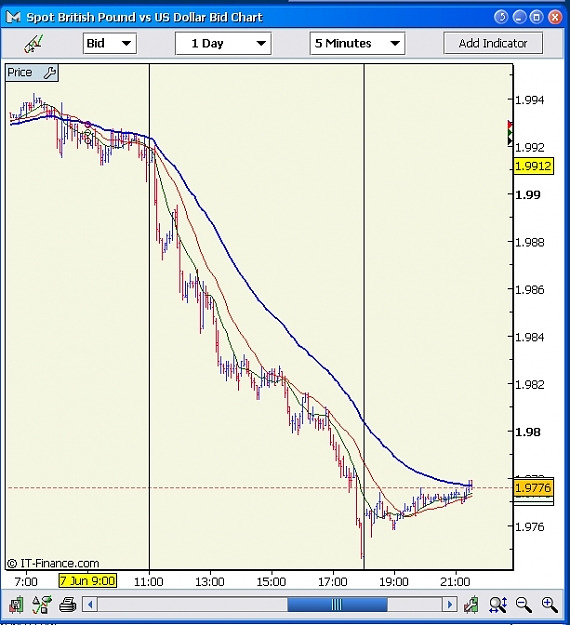Close the Bid Chart window
The image size is (570, 625).
(555, 17)
